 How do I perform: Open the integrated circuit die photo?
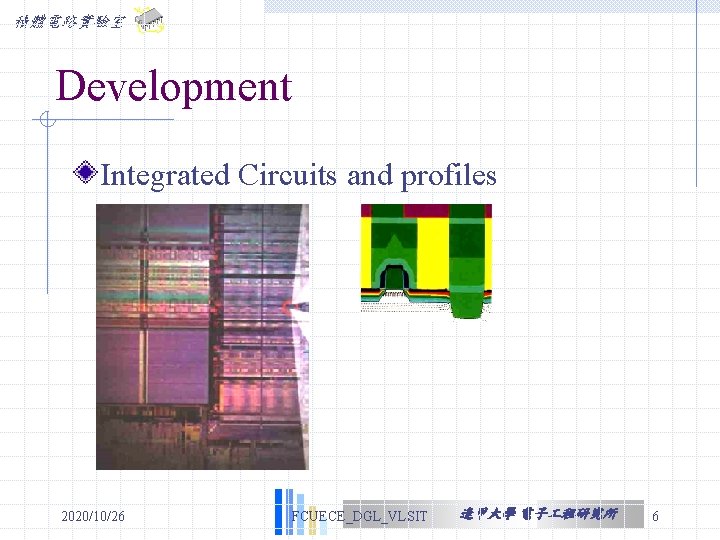[x=202, y=337]
